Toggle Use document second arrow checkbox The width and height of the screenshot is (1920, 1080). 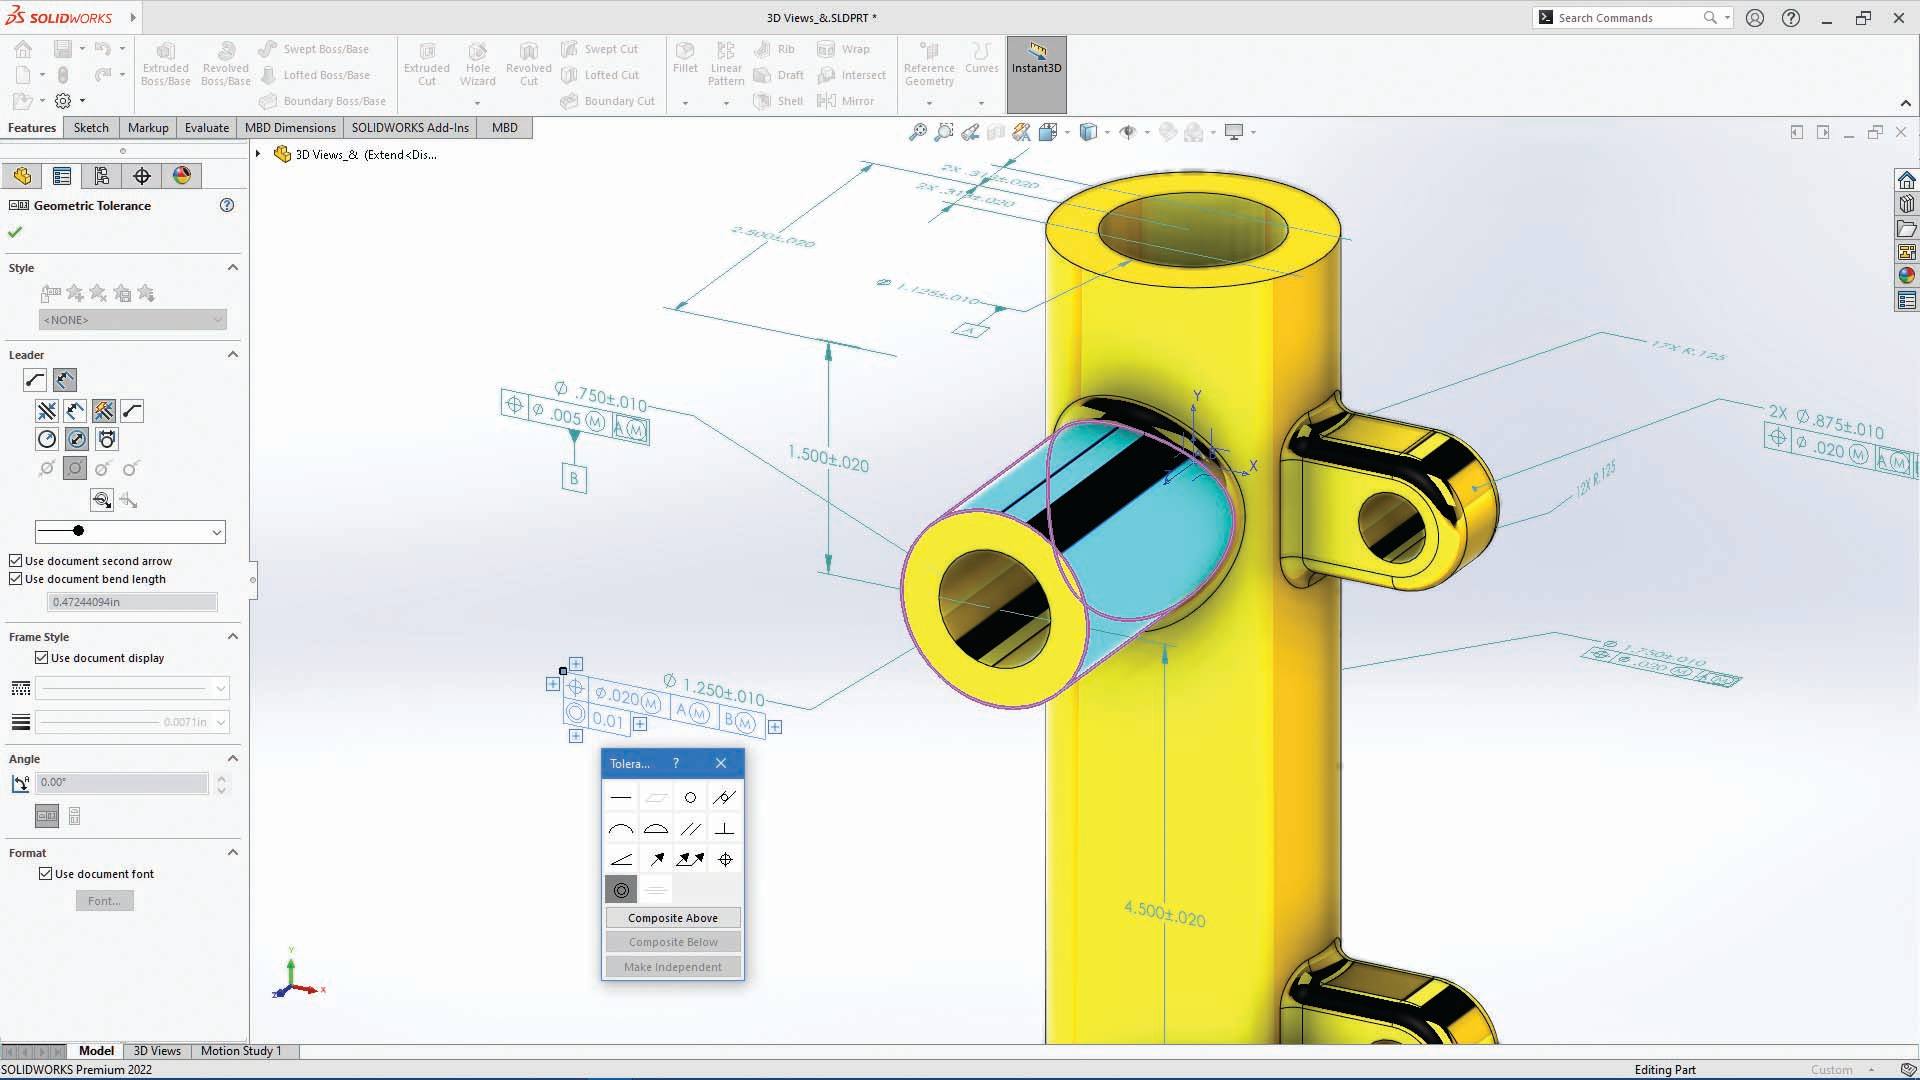(16, 560)
